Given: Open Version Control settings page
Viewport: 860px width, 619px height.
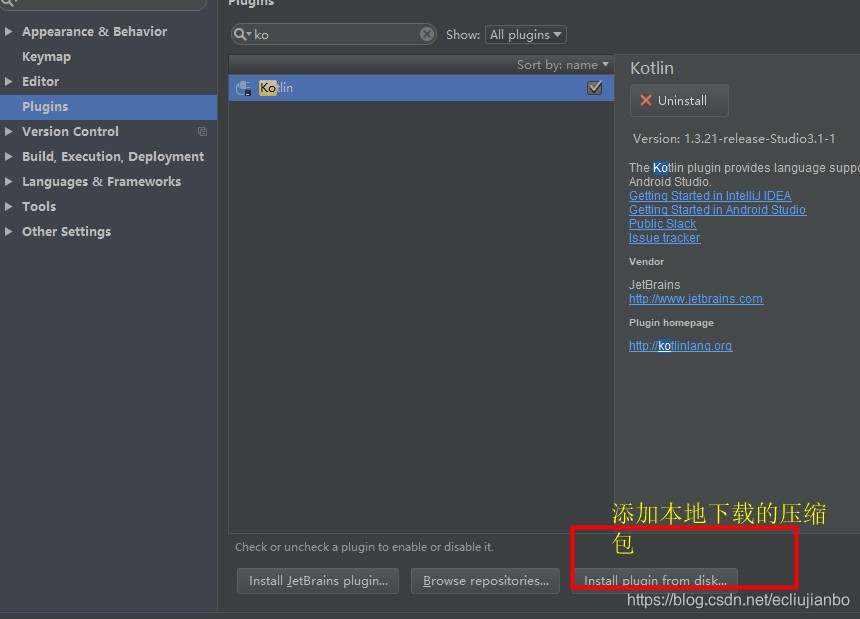Looking at the screenshot, I should tap(70, 131).
